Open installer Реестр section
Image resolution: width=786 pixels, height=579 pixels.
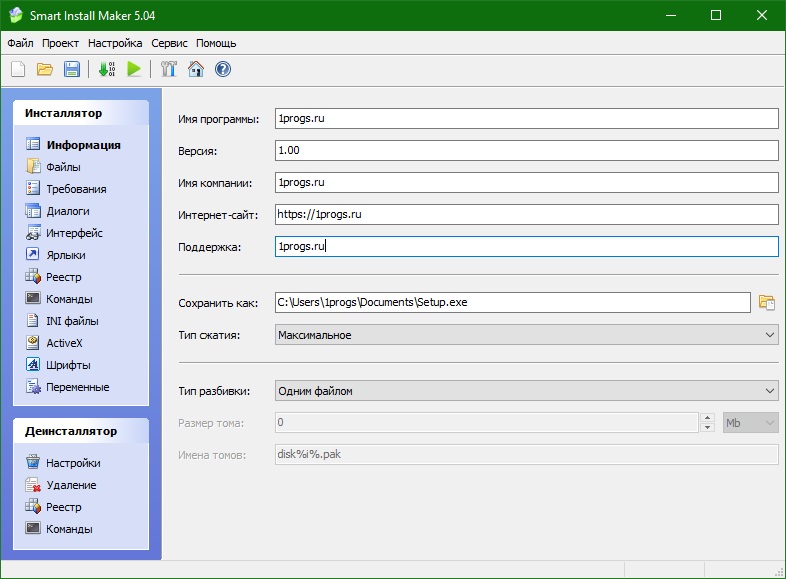[x=53, y=277]
